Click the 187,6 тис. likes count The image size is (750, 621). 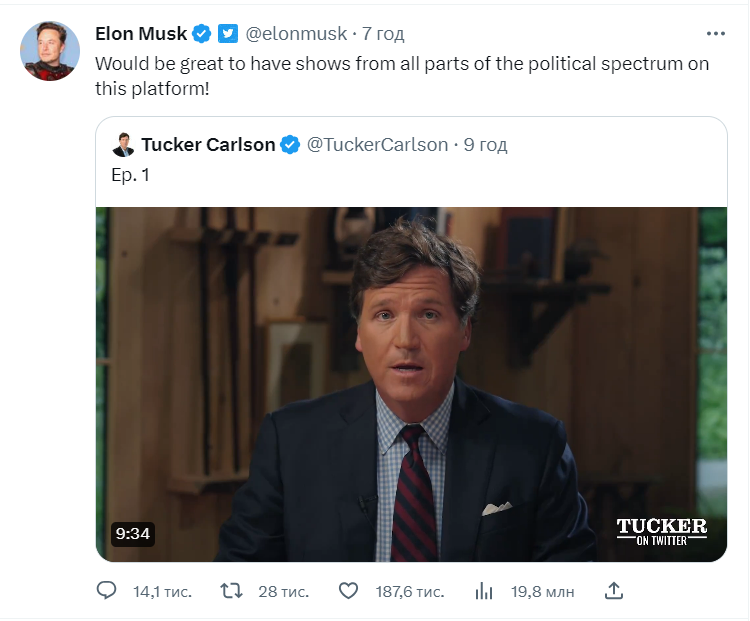point(410,592)
